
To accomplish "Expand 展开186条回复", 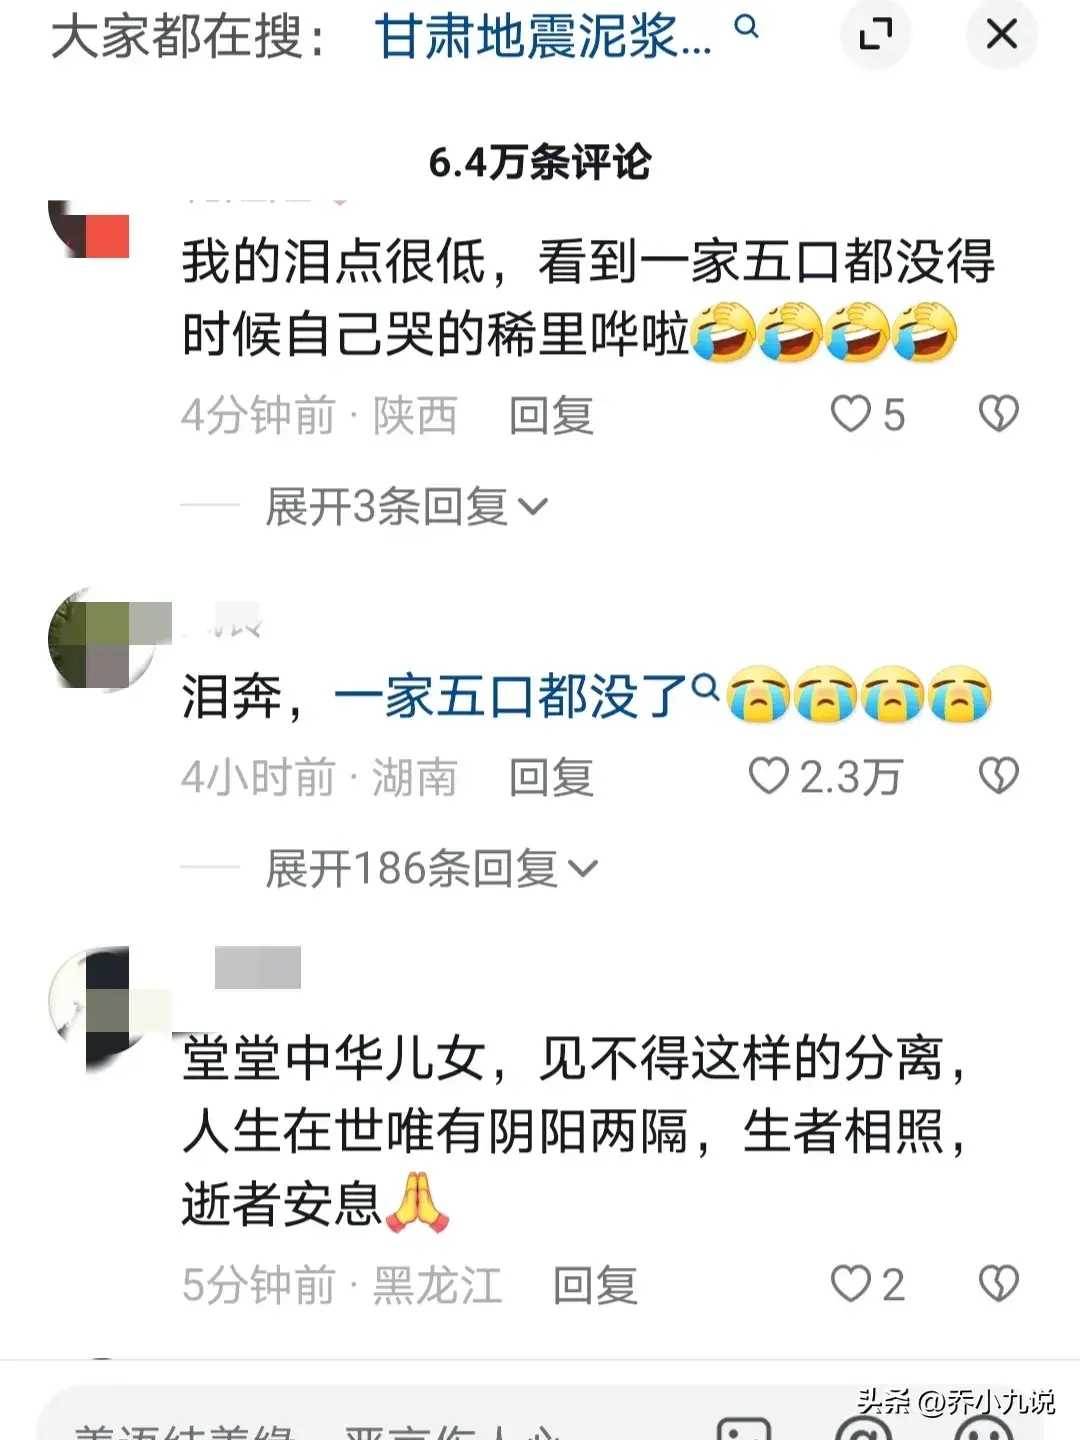I will coord(431,868).
